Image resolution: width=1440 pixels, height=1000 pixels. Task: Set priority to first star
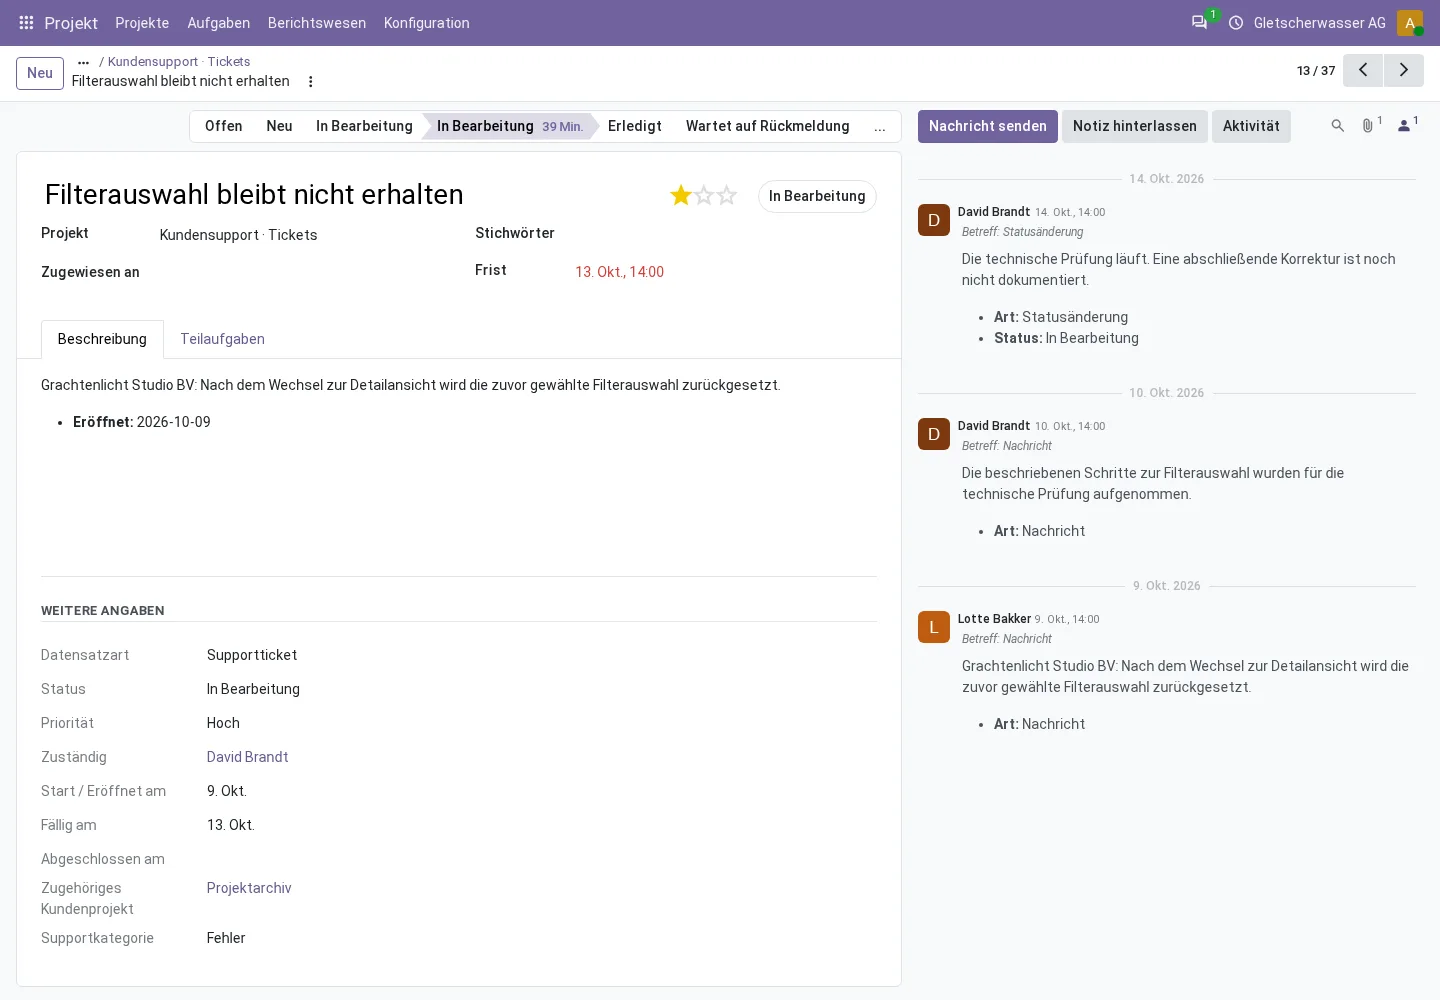[681, 195]
